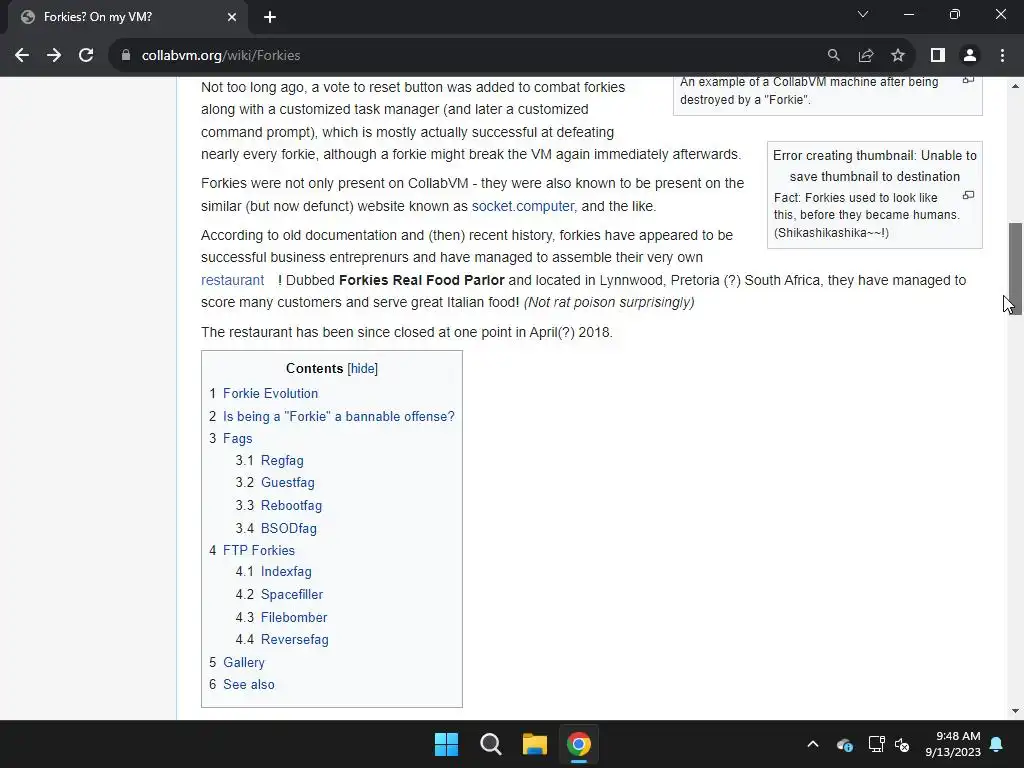Screen dimensions: 1024x768
Task: Open File Explorer from taskbar
Action: pos(535,744)
